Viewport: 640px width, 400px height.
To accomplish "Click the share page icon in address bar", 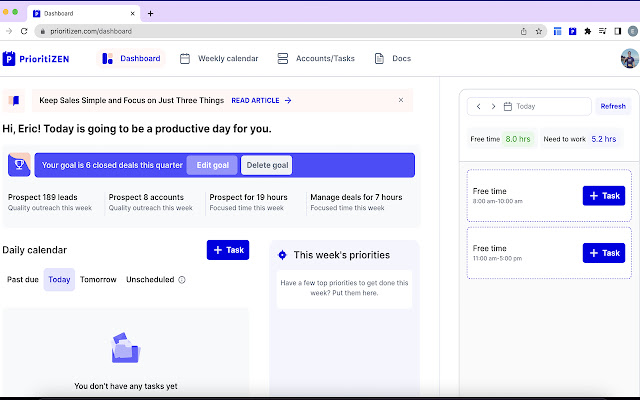I will pyautogui.click(x=524, y=31).
